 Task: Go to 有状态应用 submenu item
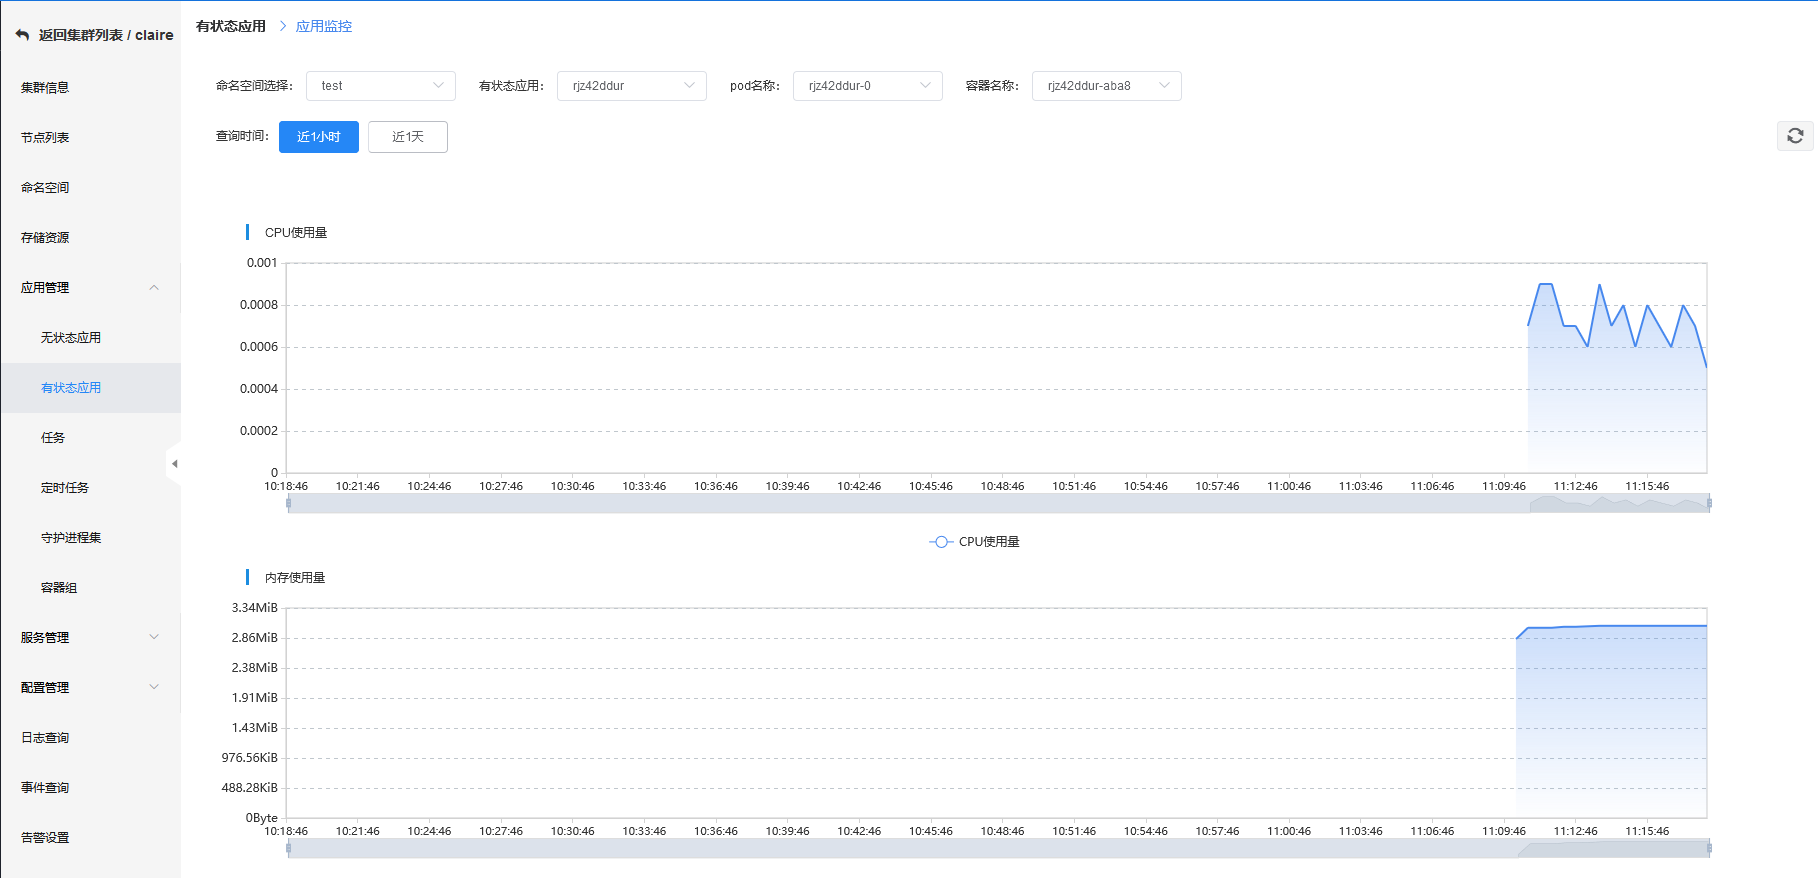tap(90, 388)
